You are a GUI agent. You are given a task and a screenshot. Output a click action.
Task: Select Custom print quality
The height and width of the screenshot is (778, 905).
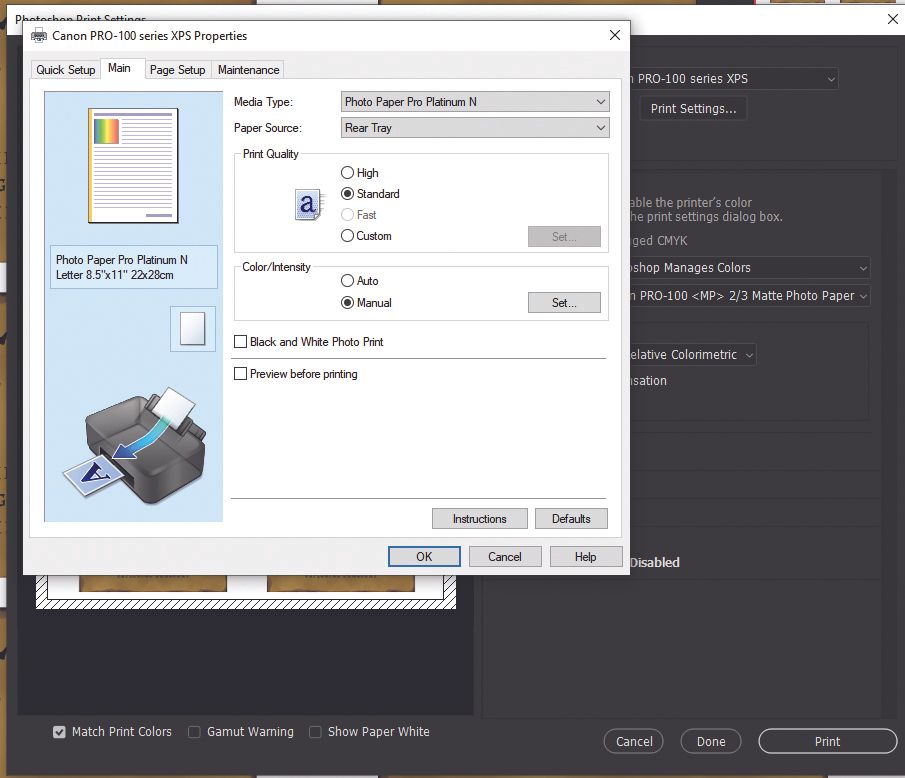(349, 235)
